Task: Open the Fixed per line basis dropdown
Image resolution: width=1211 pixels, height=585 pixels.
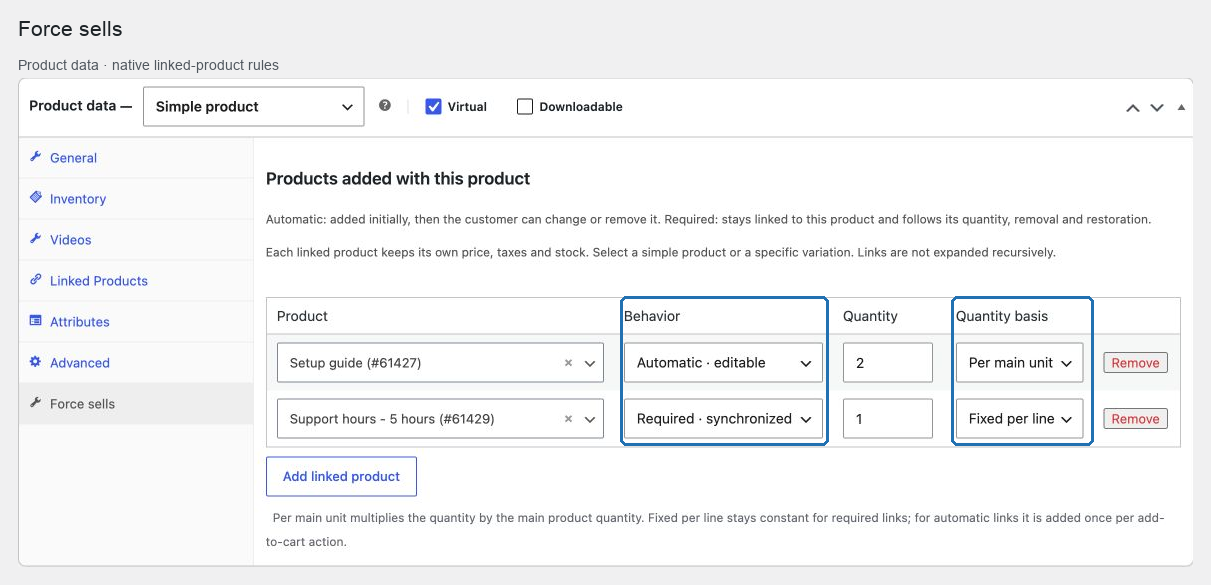Action: (x=1020, y=419)
